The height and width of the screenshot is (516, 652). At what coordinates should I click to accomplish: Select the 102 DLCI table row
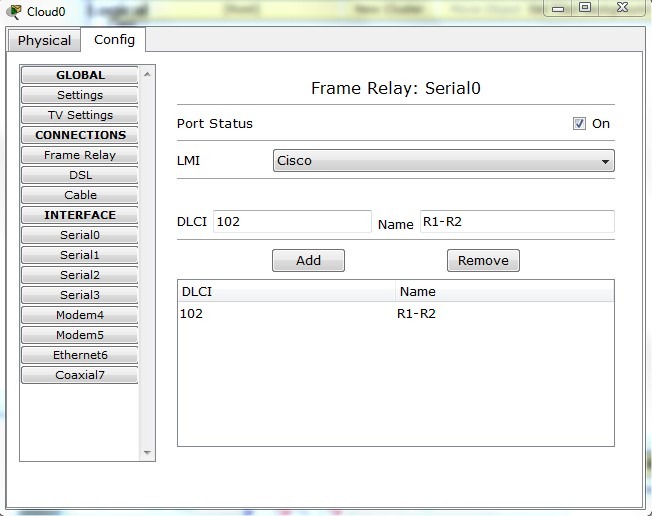[x=396, y=313]
